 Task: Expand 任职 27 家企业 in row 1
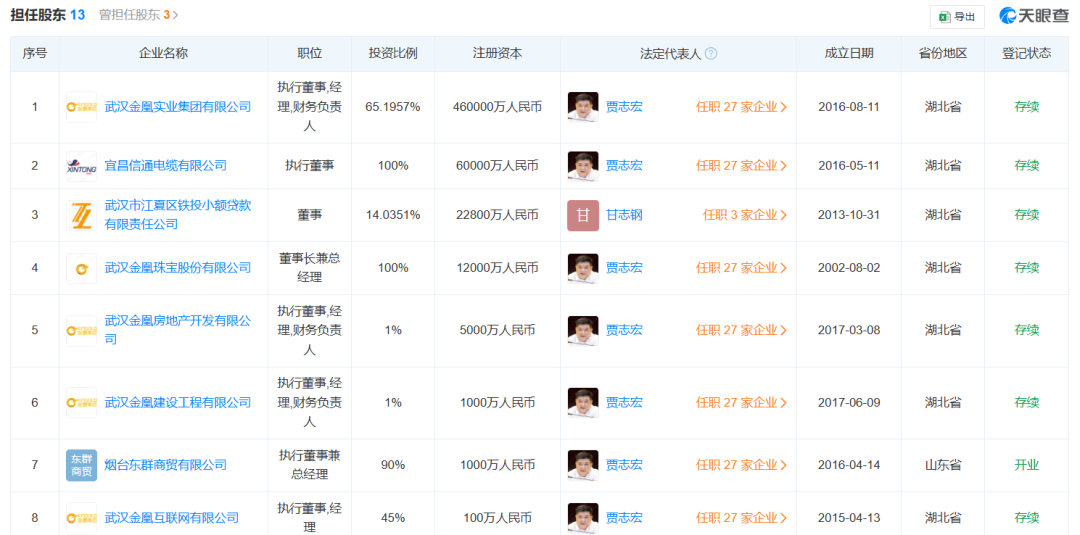click(x=741, y=107)
